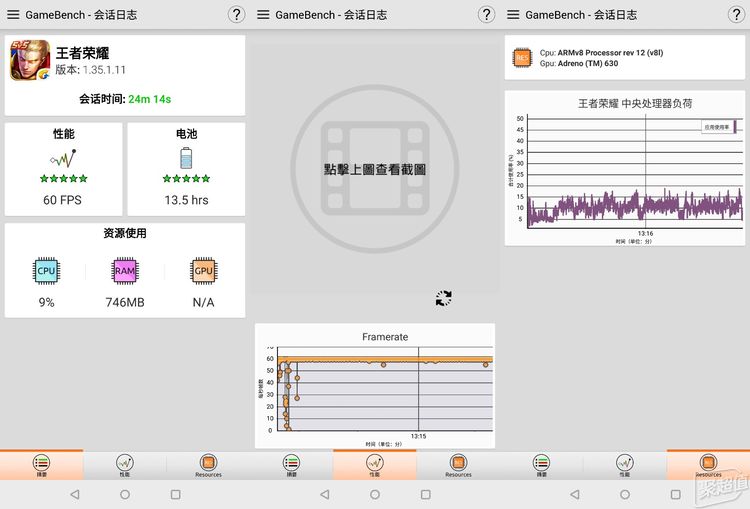Screen dimensions: 750x509
Task: Click Gpu Adreno (TM) 630 text
Action: [579, 63]
